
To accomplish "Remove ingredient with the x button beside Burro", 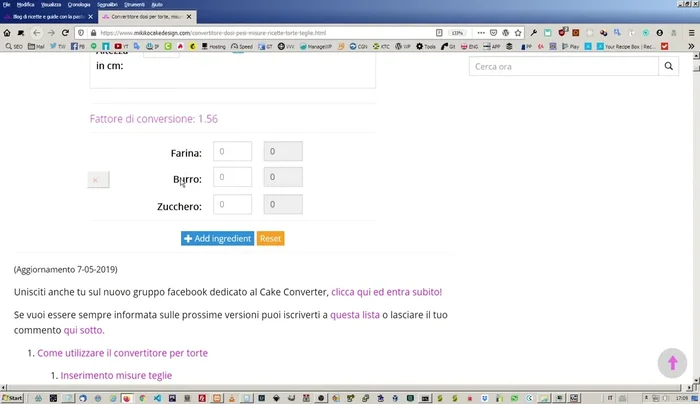I will point(96,180).
